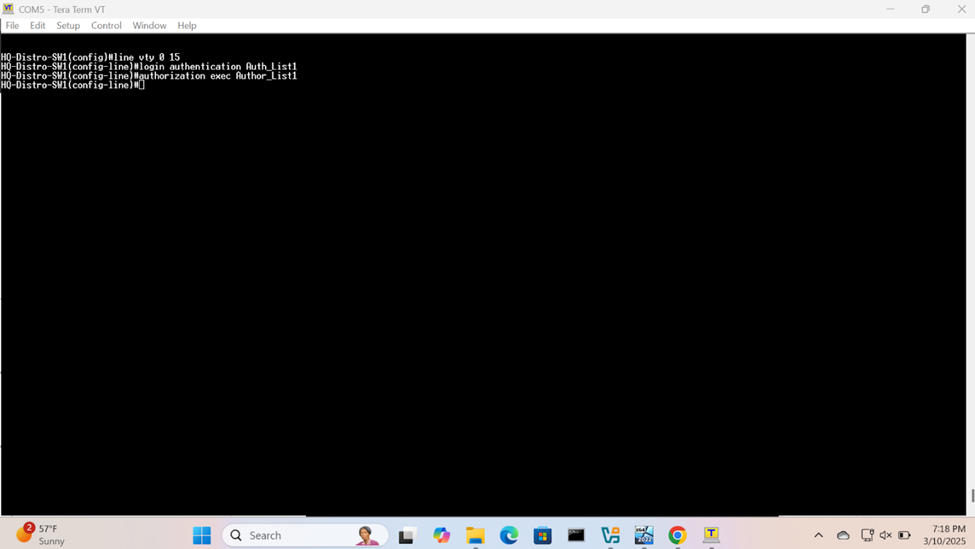Click the battery tray icon
The width and height of the screenshot is (975, 549).
[904, 535]
